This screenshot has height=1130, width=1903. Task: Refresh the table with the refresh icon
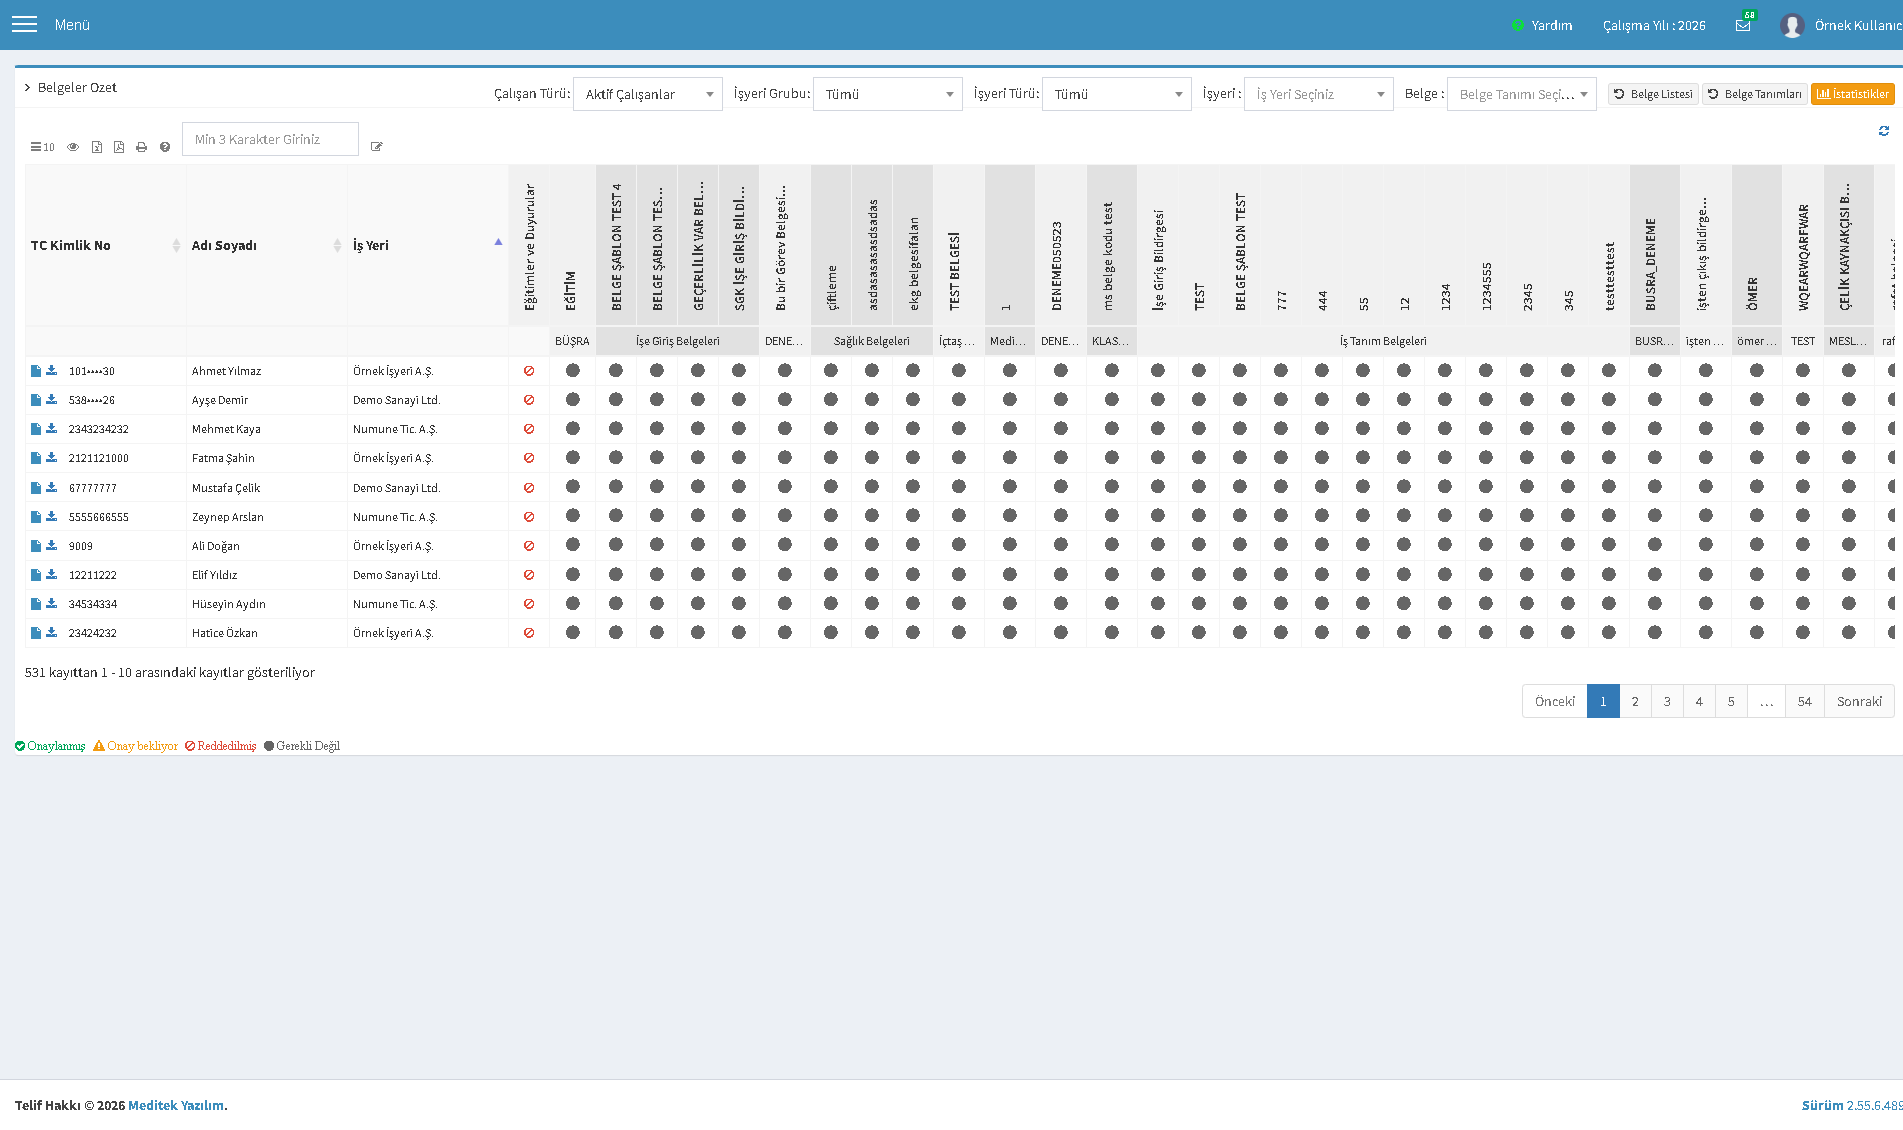click(1884, 131)
